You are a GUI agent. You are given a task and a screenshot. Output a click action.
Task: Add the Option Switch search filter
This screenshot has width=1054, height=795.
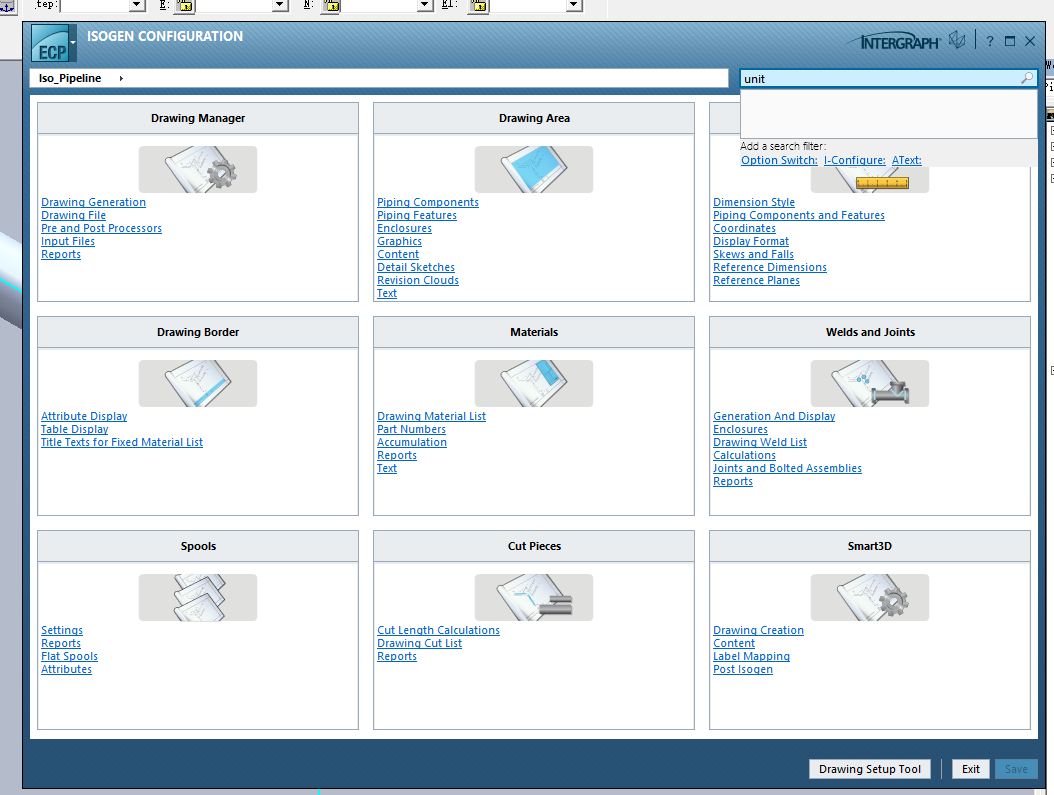(x=779, y=160)
